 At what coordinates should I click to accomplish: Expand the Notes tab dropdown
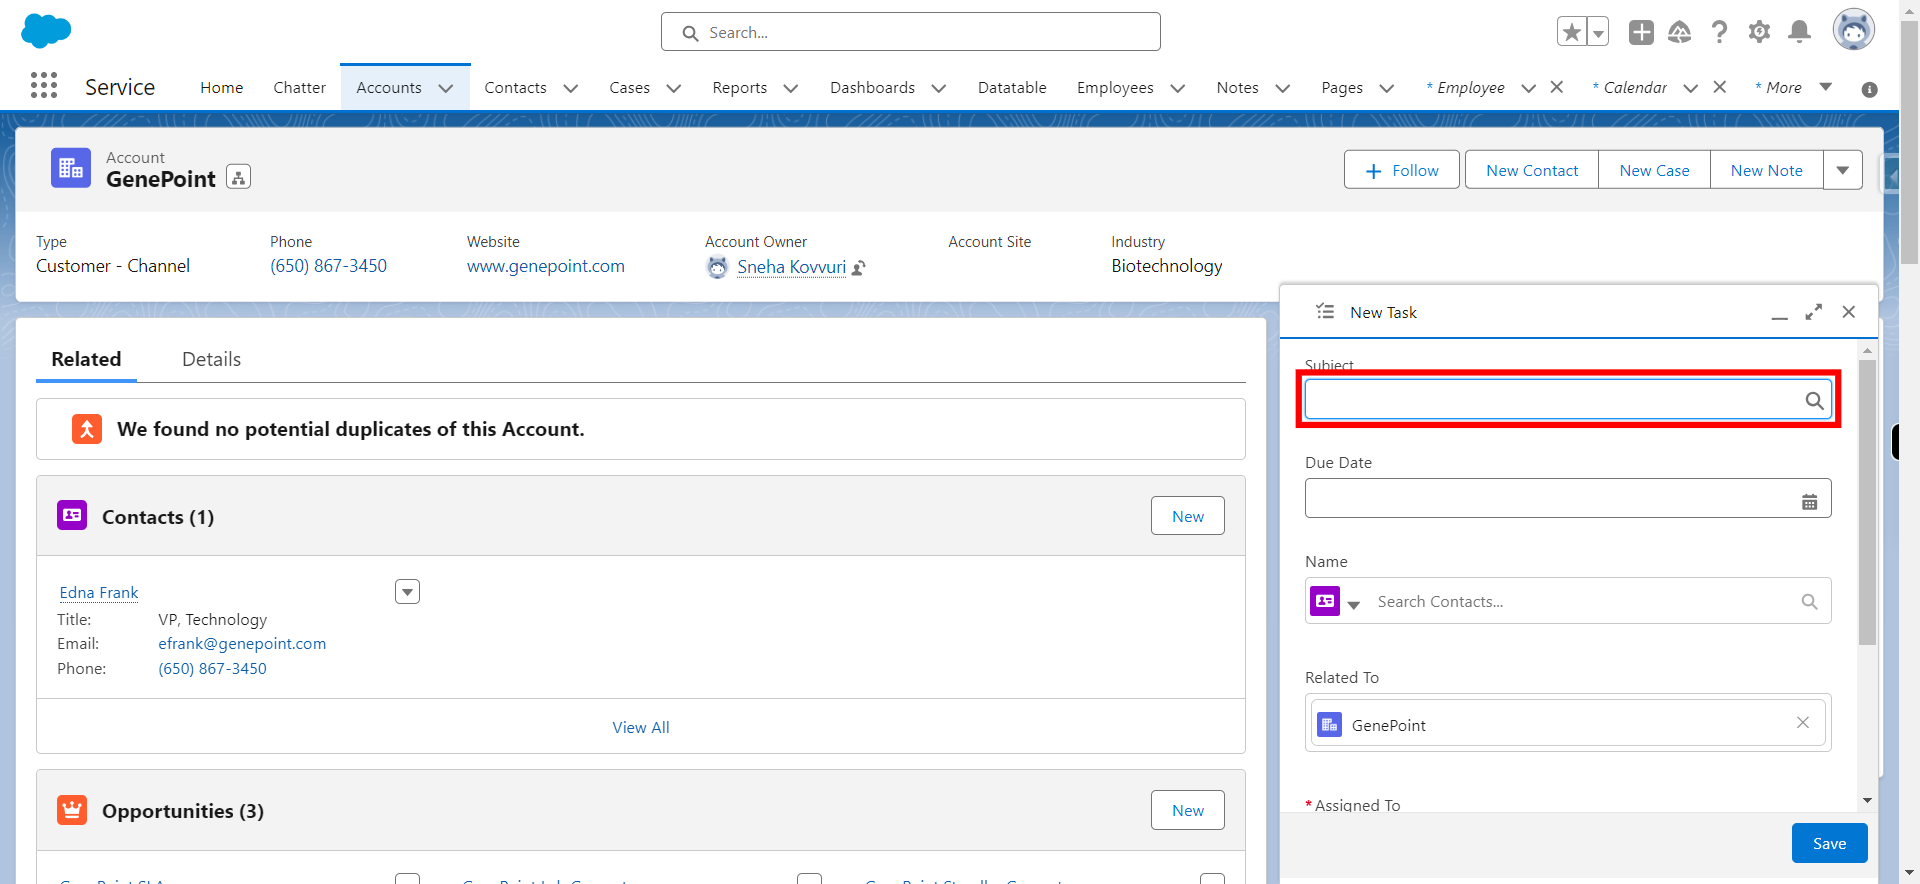1283,88
